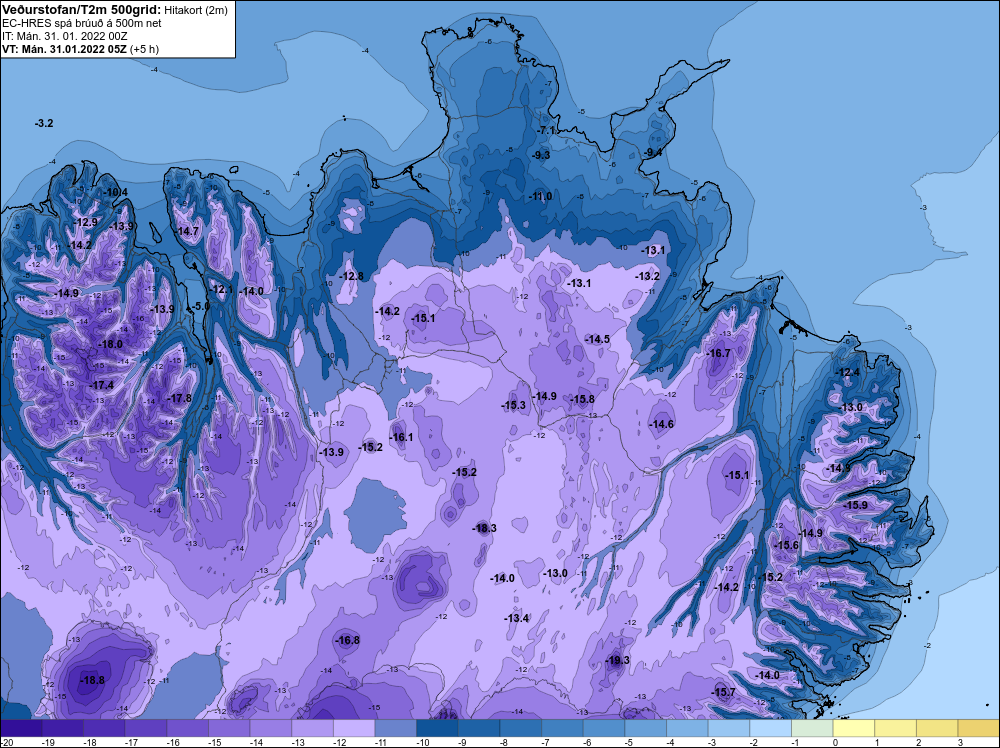
Task: Click the -11.0 temperature value
Action: click(540, 196)
